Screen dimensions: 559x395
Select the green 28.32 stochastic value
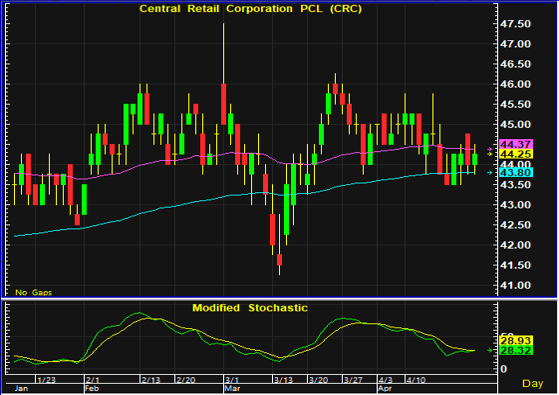(516, 350)
